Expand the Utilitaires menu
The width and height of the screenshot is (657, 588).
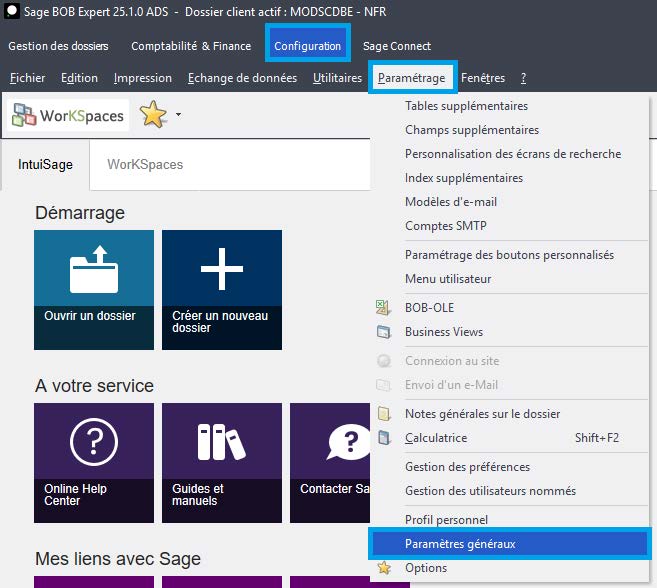point(337,78)
